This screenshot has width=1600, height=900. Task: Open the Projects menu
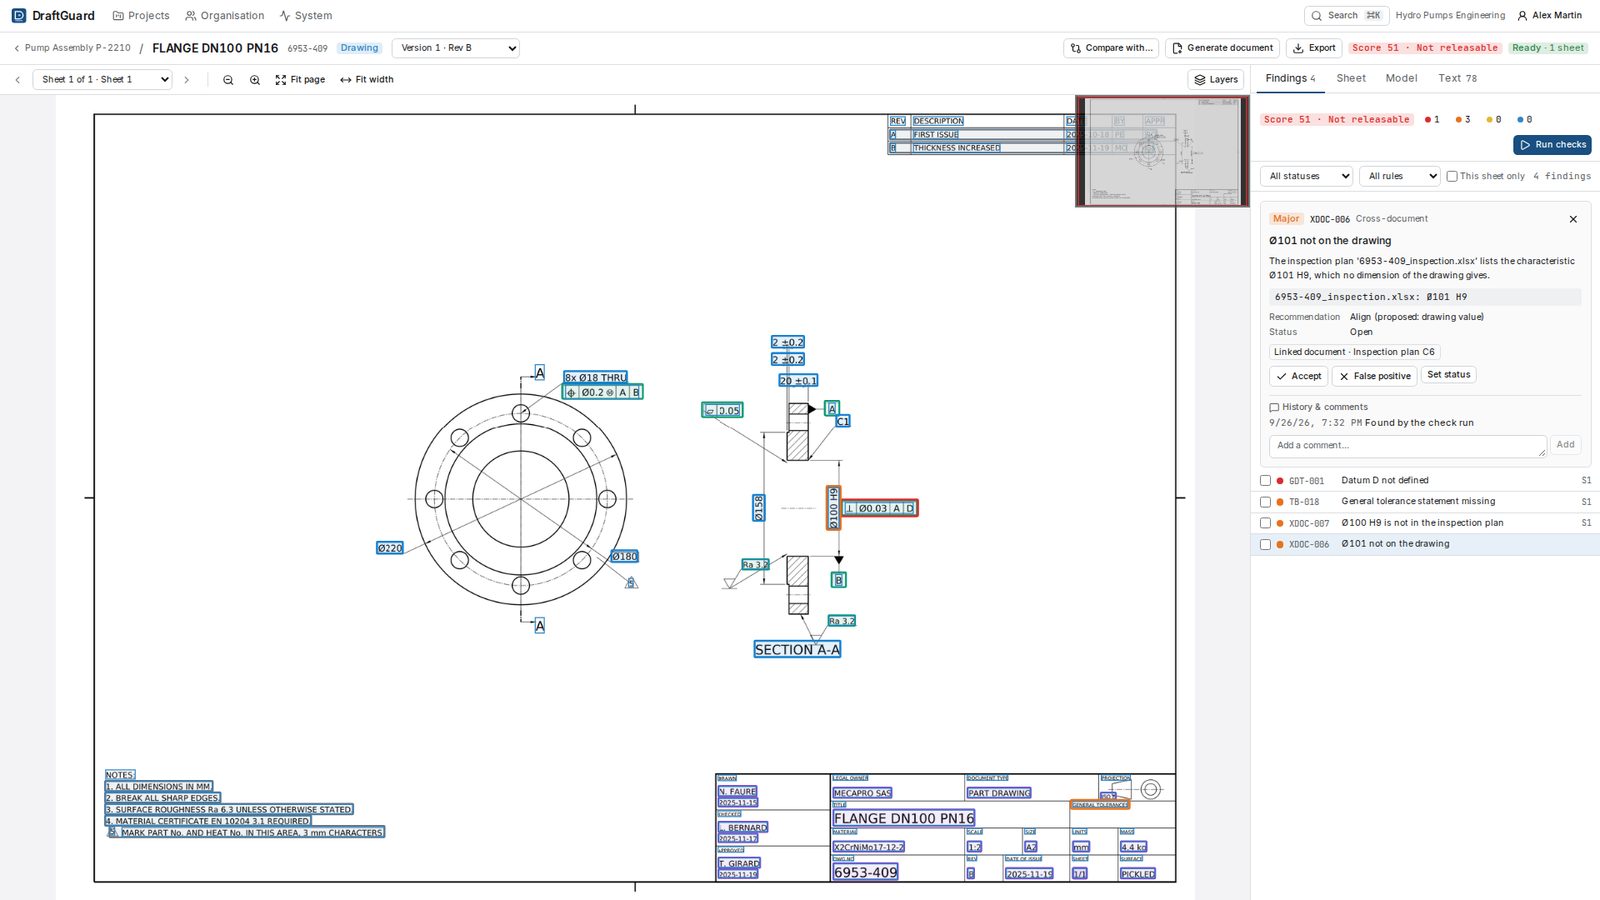point(141,16)
